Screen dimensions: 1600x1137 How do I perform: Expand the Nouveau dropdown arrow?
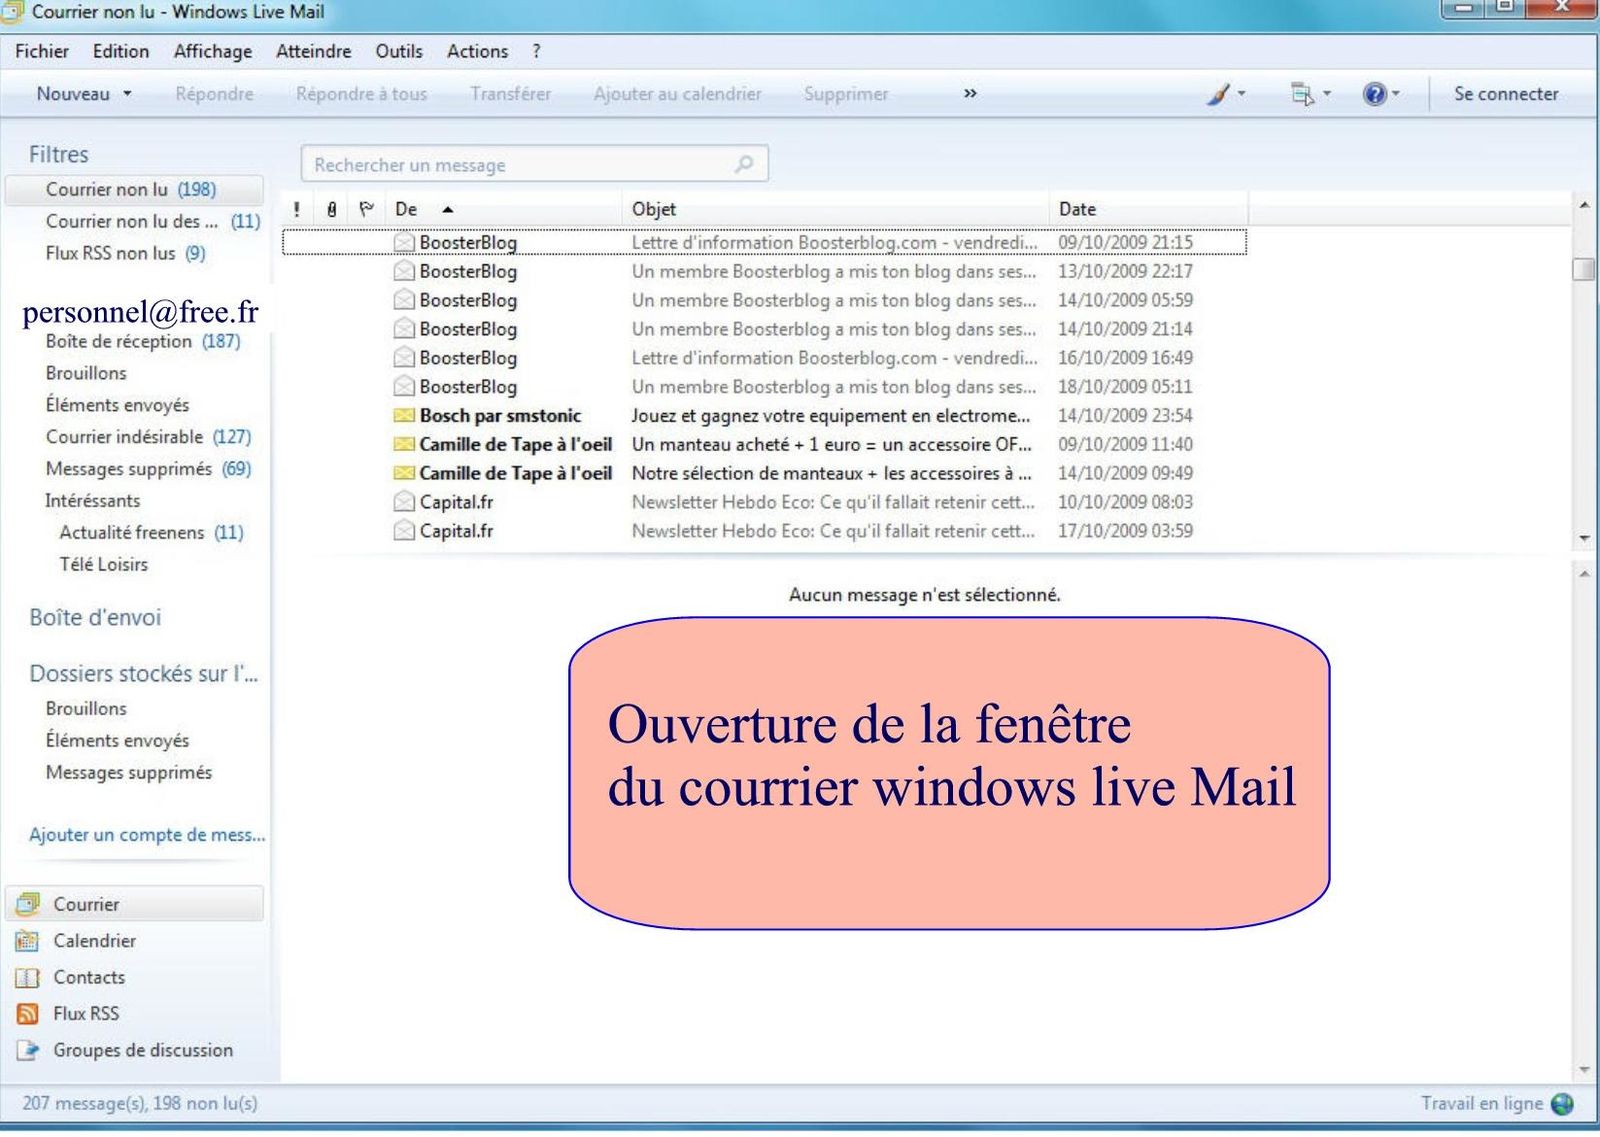pos(127,94)
